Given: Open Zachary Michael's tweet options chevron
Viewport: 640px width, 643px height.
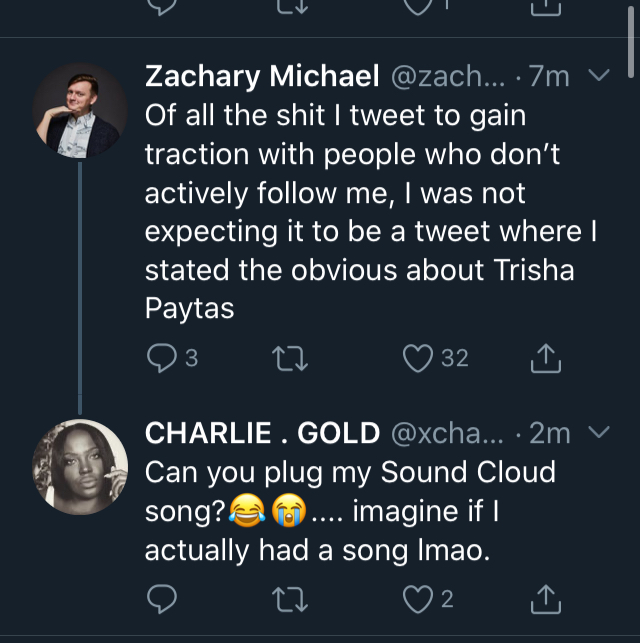Looking at the screenshot, I should click(x=599, y=75).
